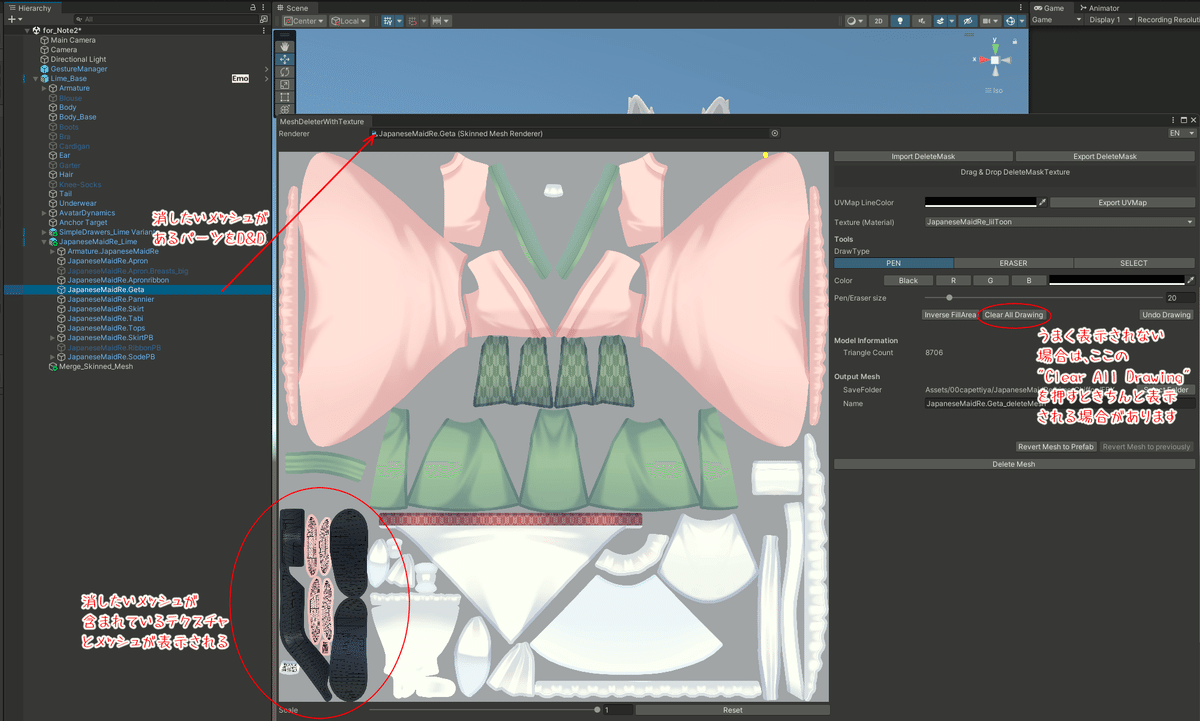
Task: Click Clear All Drawing button
Action: click(1013, 315)
